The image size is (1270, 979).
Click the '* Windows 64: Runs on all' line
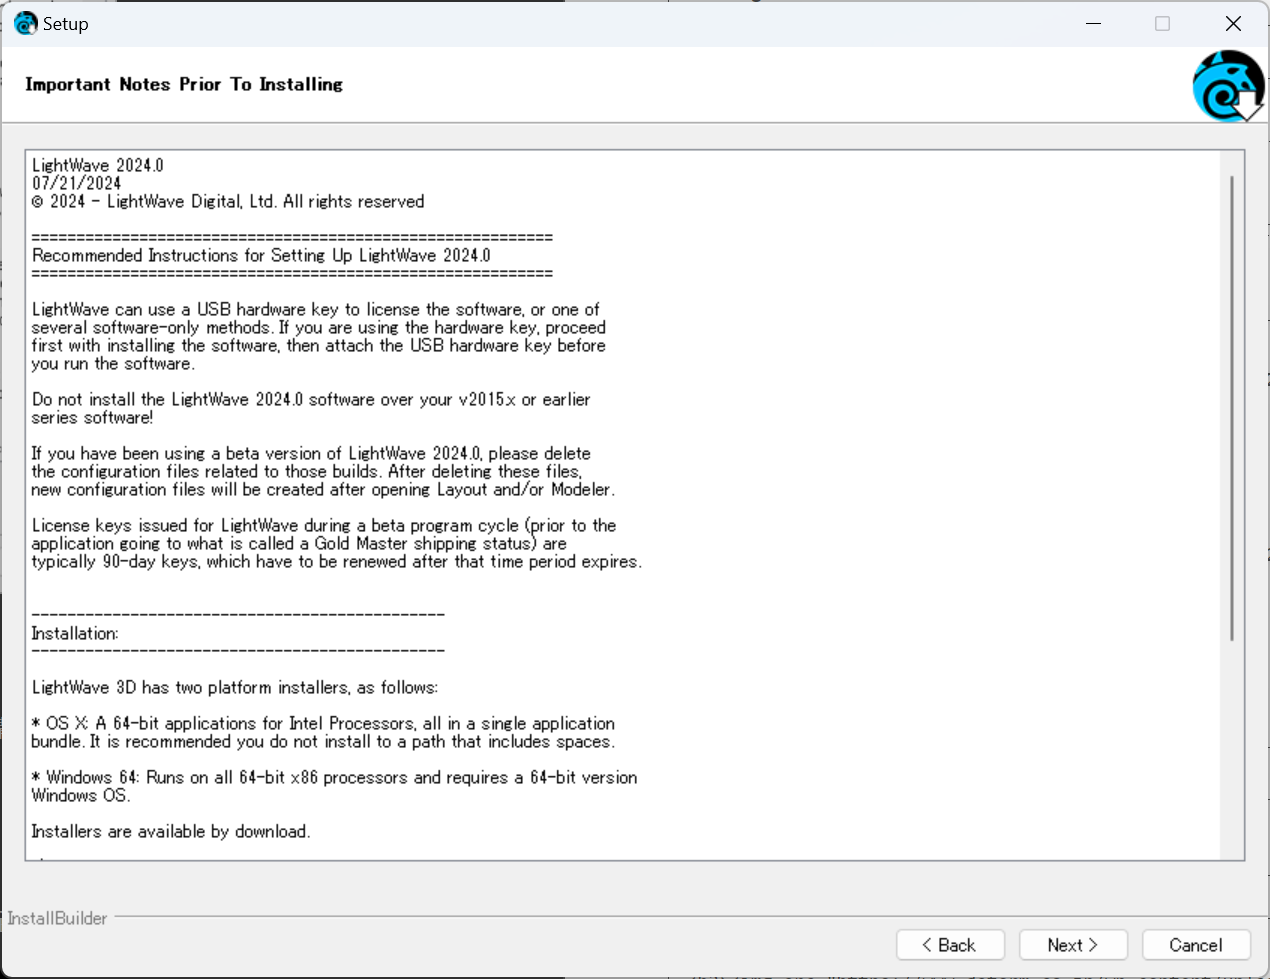[334, 777]
